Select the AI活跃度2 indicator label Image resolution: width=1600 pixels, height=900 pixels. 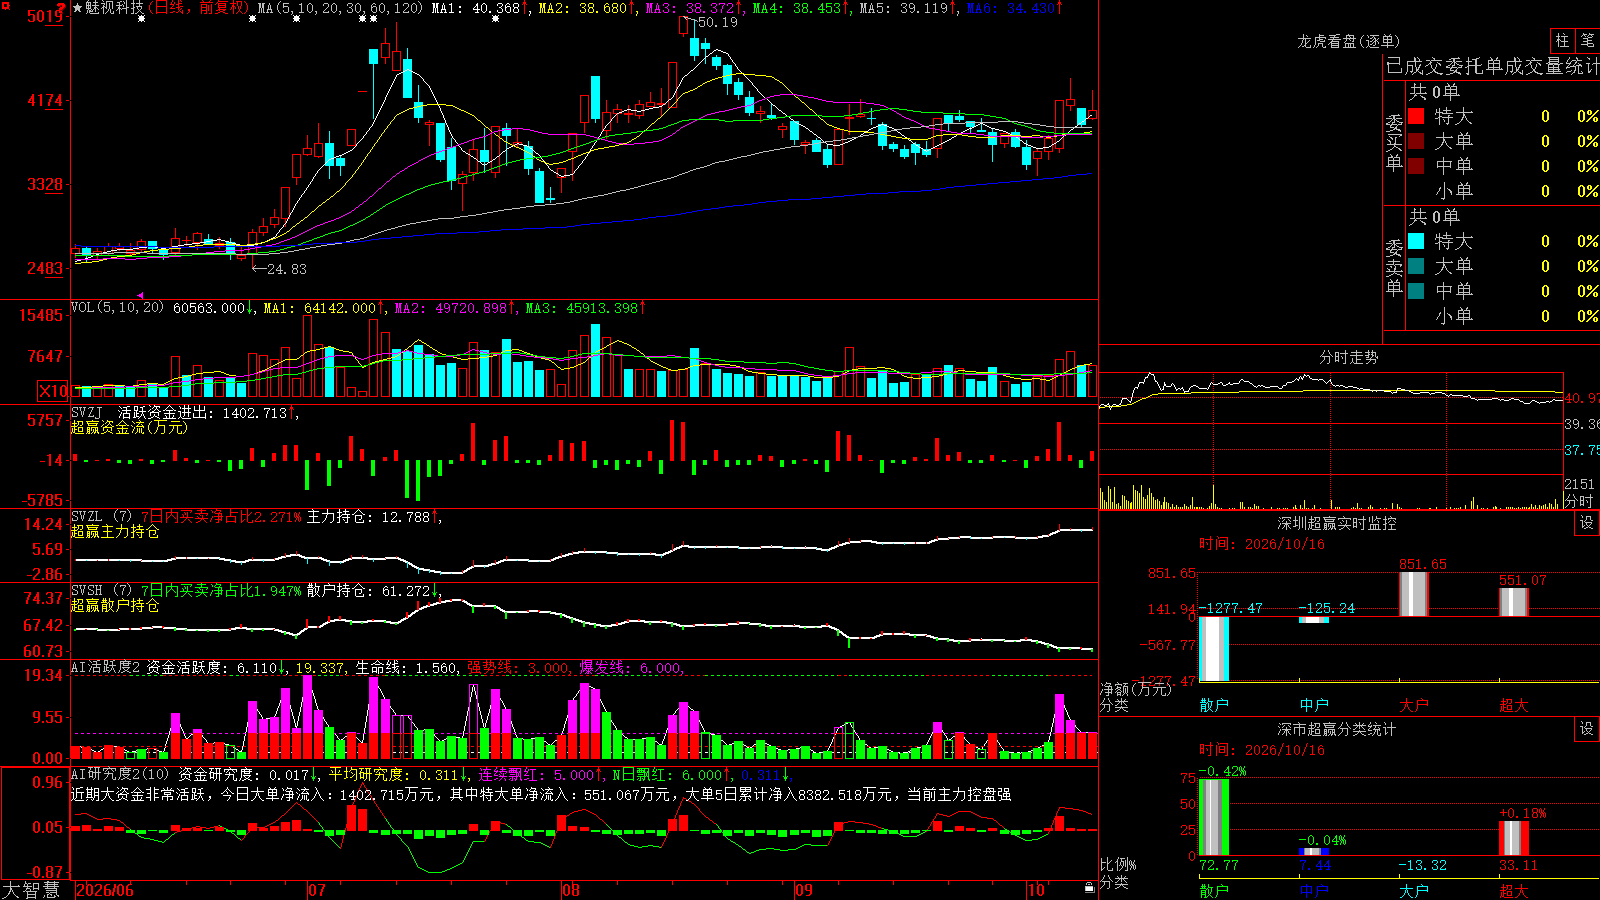[106, 667]
